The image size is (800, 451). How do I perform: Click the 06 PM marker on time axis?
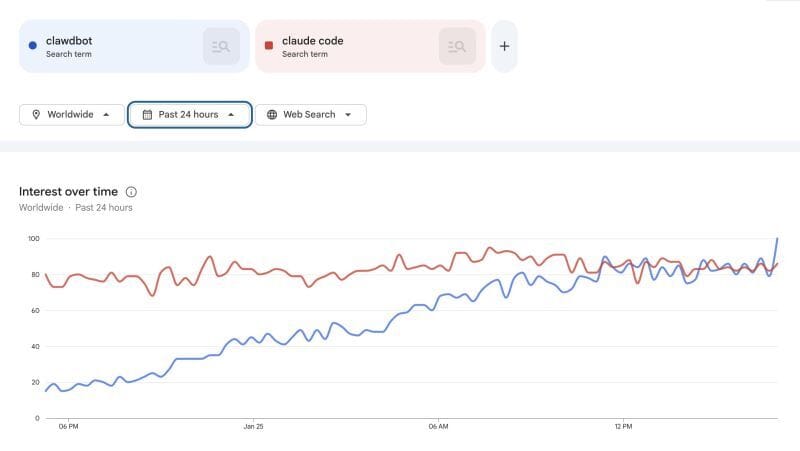tap(68, 426)
